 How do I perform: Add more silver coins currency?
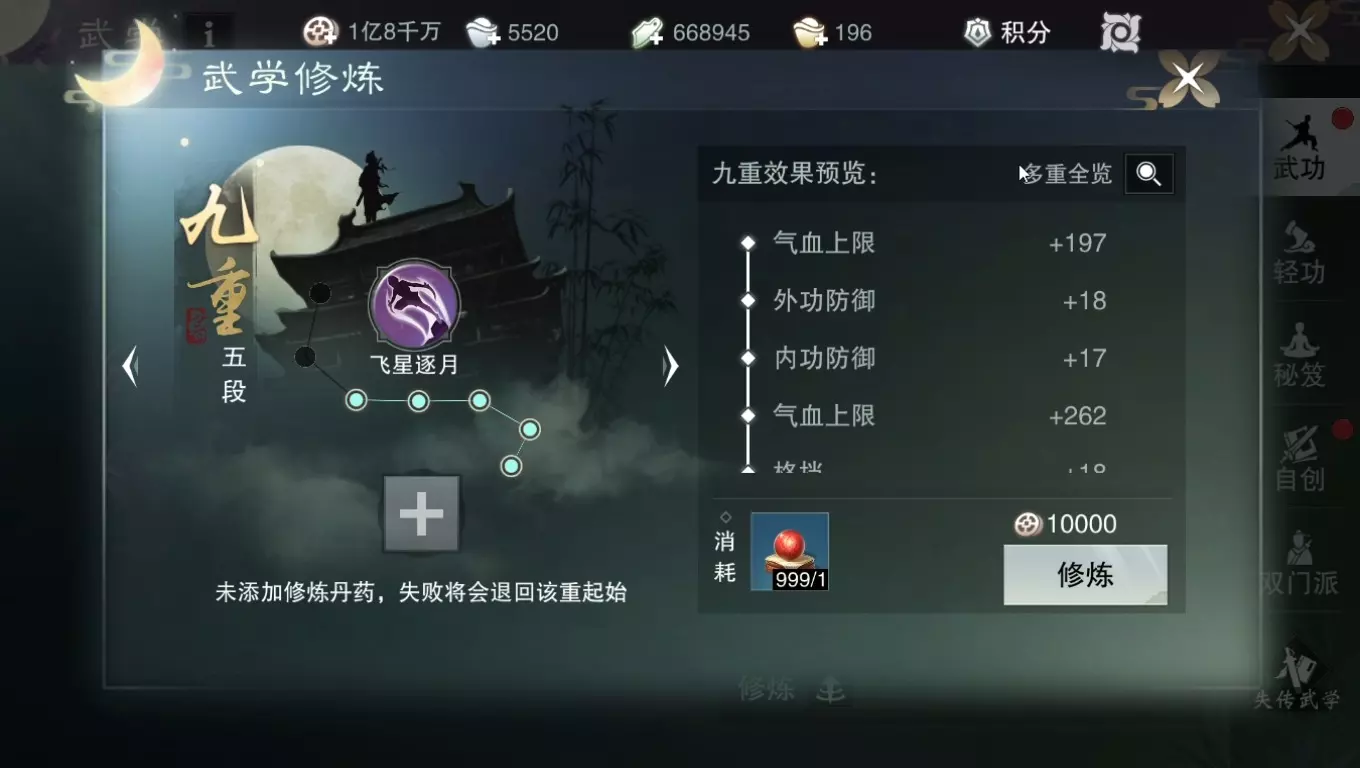(320, 32)
